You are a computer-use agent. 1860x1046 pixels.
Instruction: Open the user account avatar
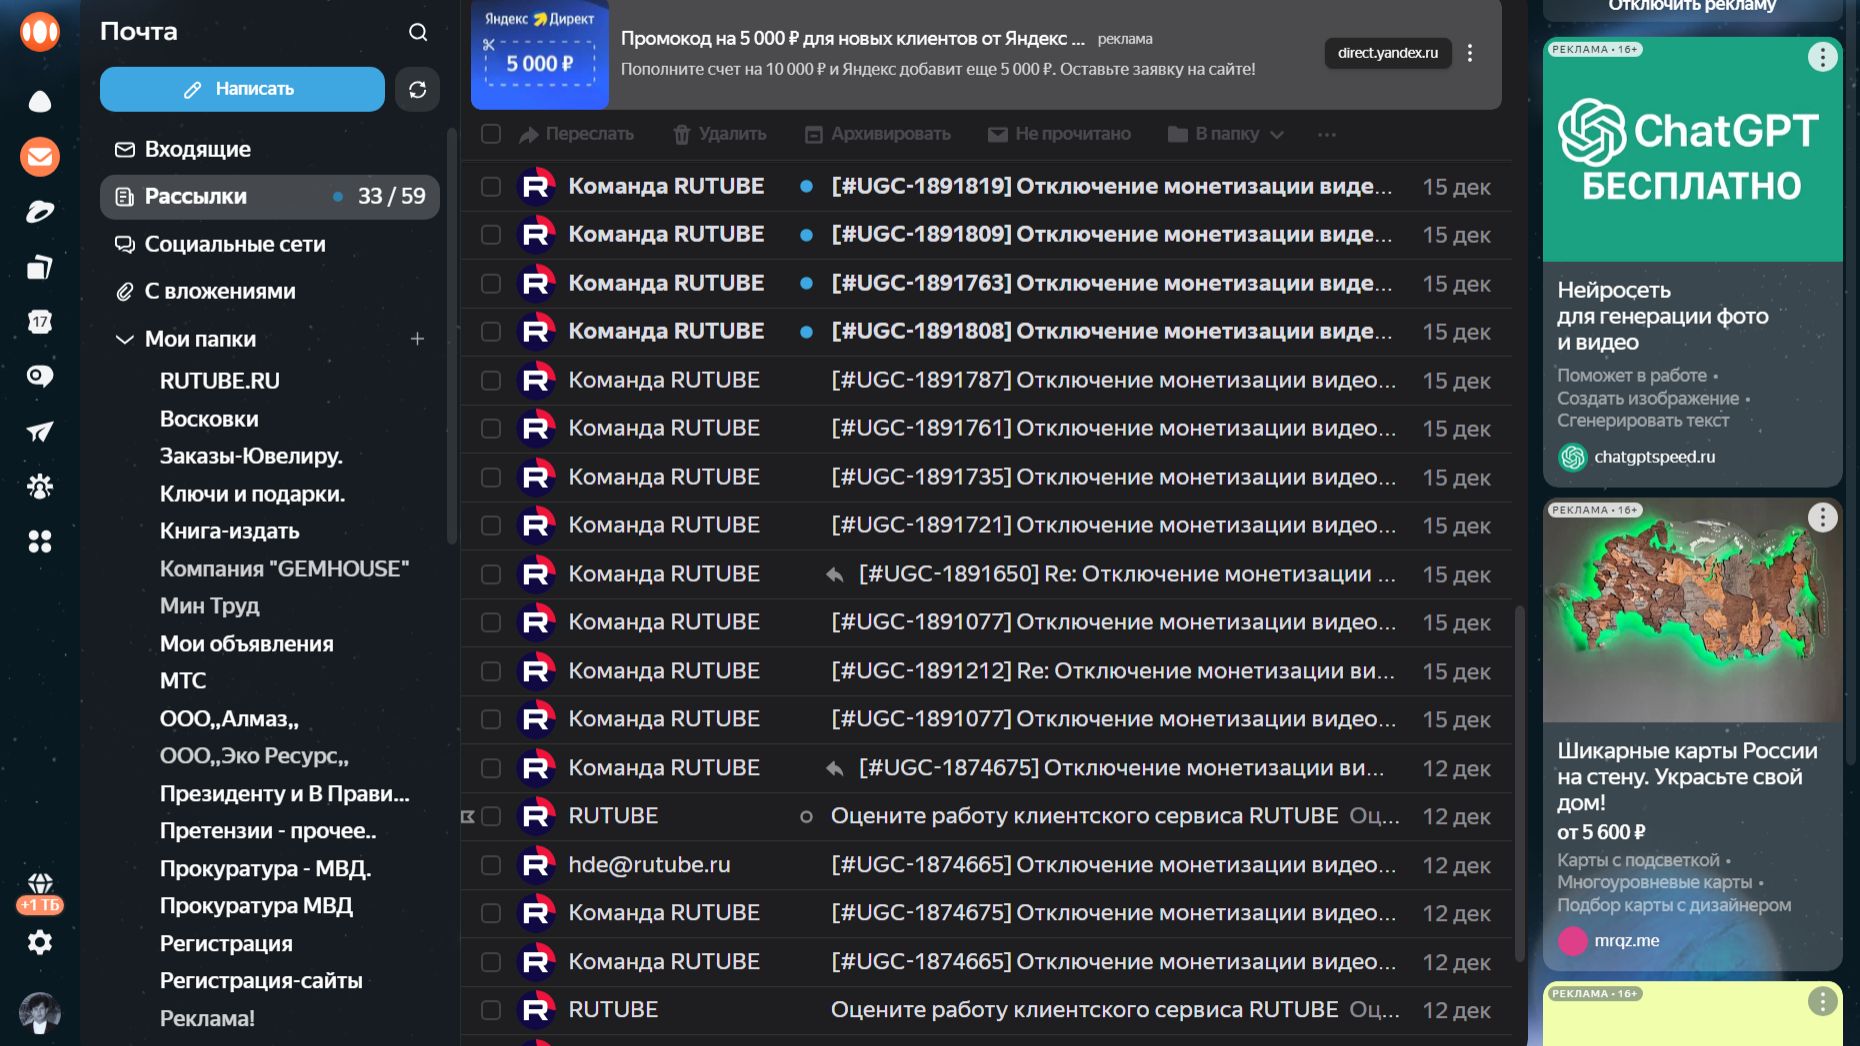[x=40, y=1013]
